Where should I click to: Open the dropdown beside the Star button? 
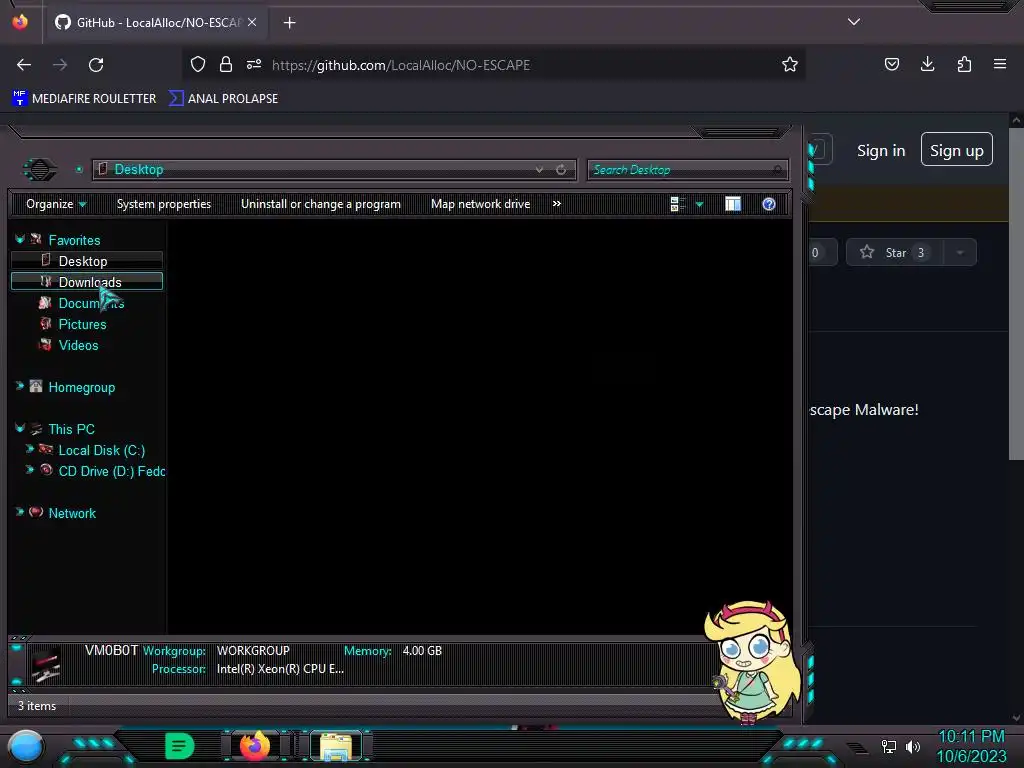click(x=959, y=253)
